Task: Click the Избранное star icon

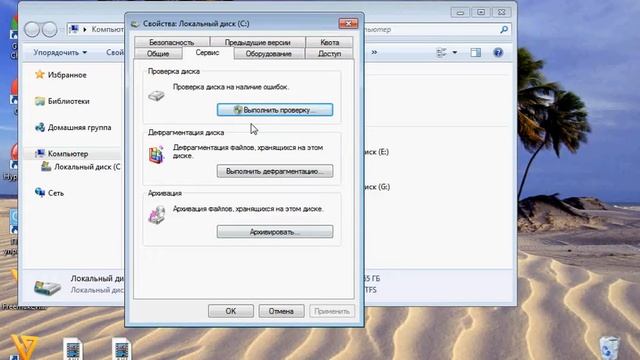Action: [x=40, y=74]
